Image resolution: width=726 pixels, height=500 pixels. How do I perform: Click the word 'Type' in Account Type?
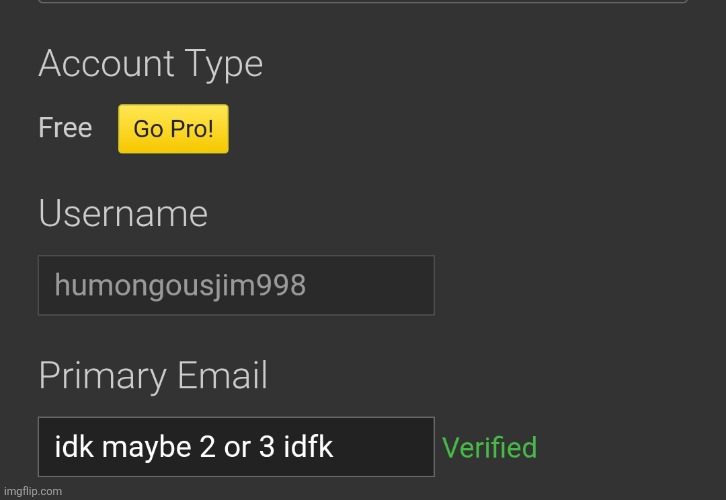(222, 64)
